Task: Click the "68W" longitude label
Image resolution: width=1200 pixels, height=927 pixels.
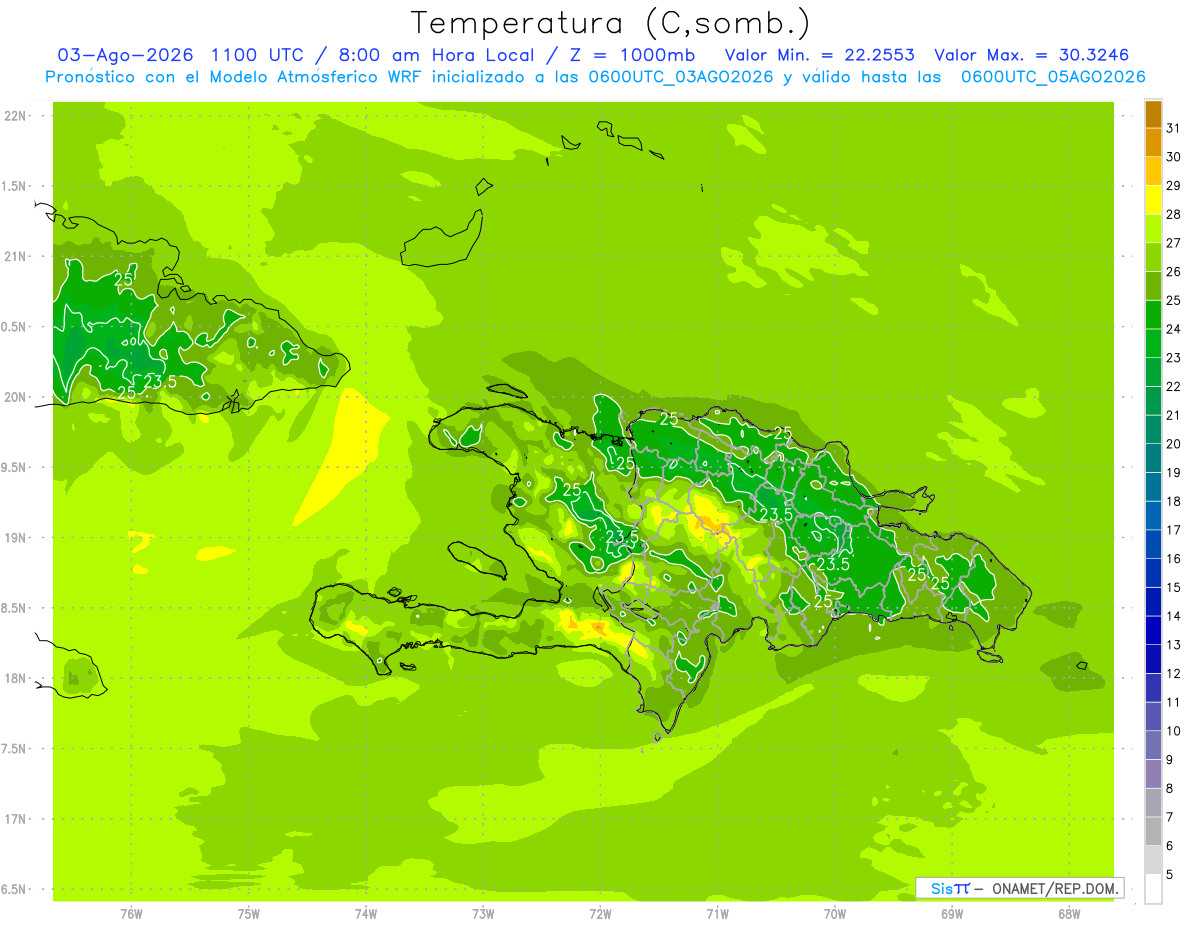Action: [x=1068, y=913]
